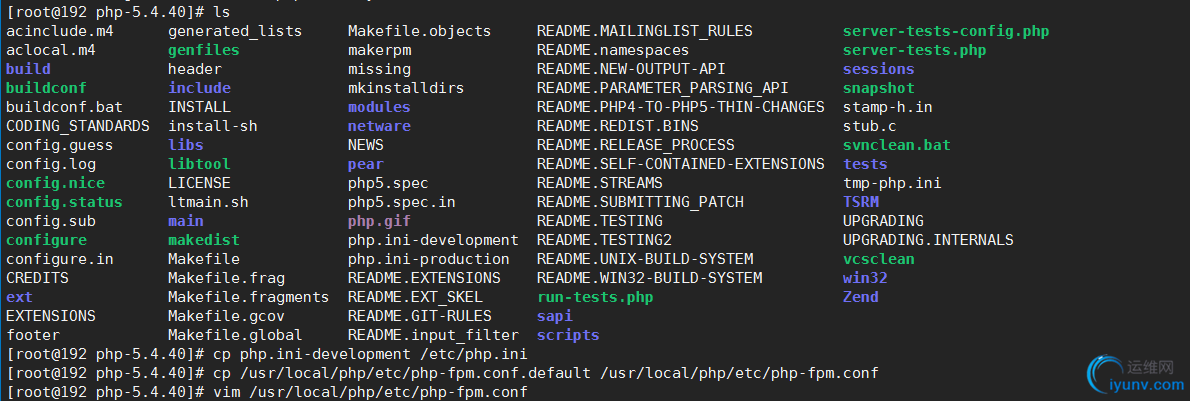Click the README.TESTING2 entry
Image resolution: width=1190 pixels, height=401 pixels.
604,240
